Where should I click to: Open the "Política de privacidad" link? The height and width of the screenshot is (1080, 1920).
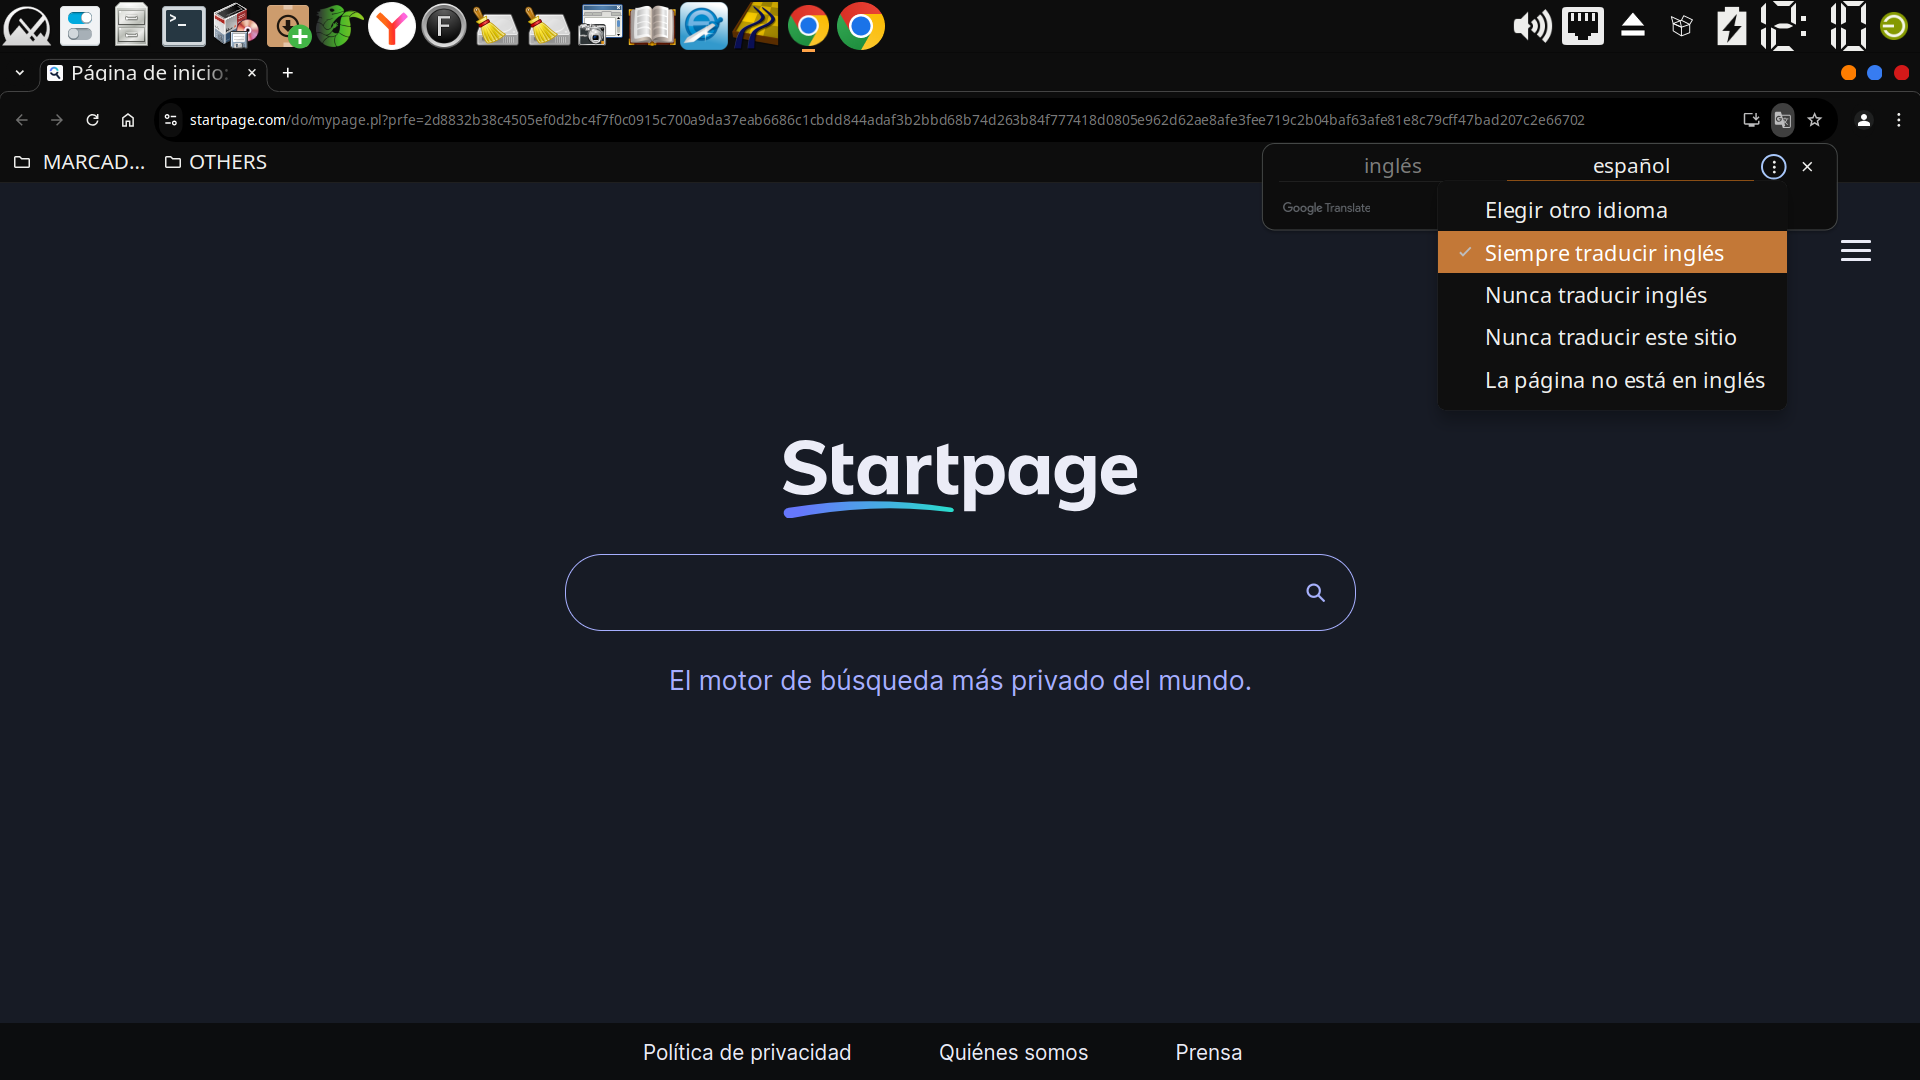(x=746, y=1052)
